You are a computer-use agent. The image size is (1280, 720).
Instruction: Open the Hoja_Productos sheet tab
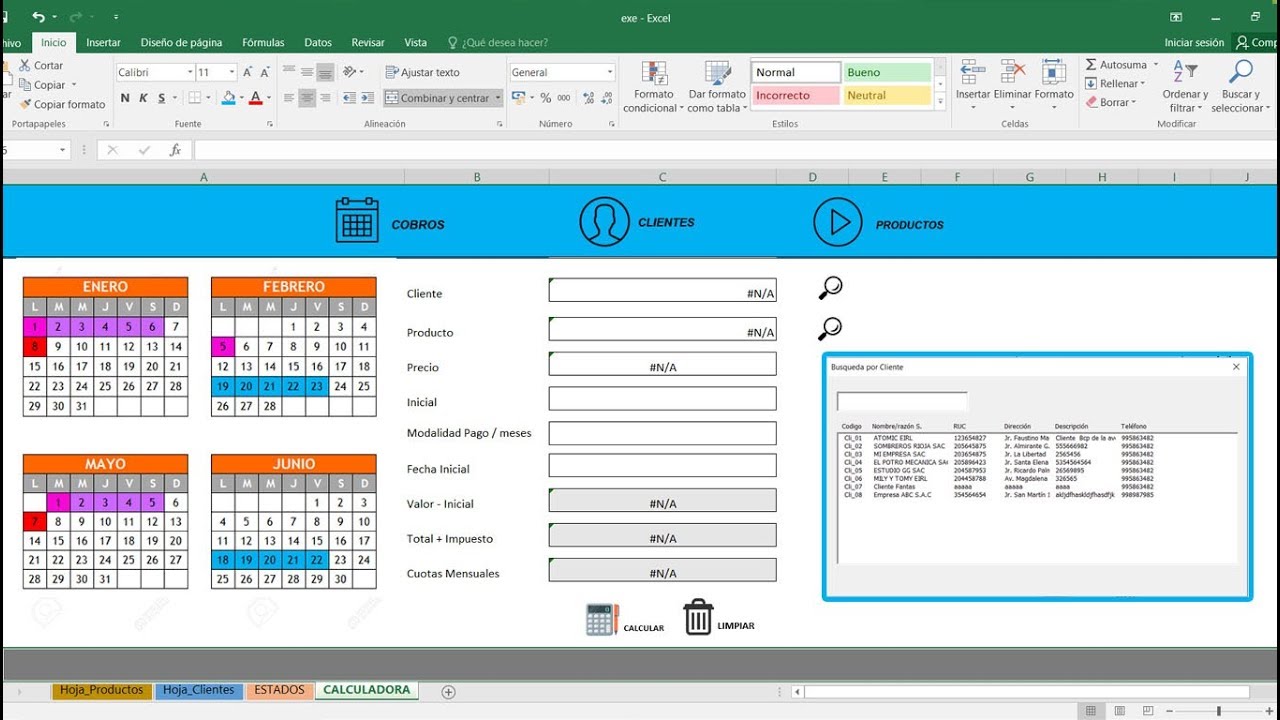101,690
